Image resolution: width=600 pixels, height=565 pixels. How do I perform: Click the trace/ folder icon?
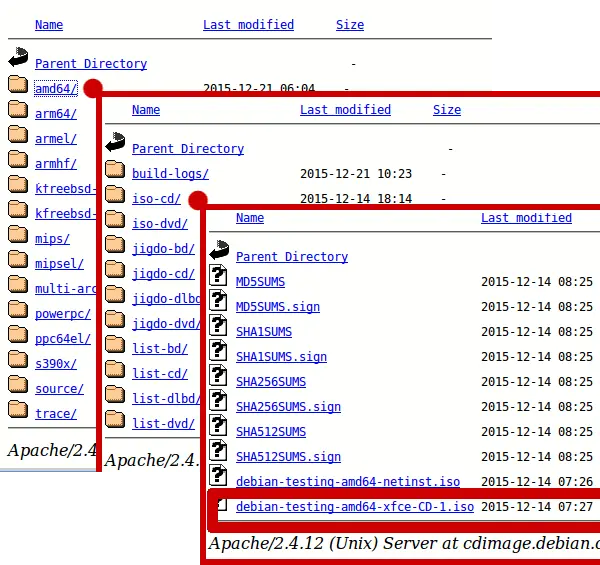pyautogui.click(x=18, y=410)
